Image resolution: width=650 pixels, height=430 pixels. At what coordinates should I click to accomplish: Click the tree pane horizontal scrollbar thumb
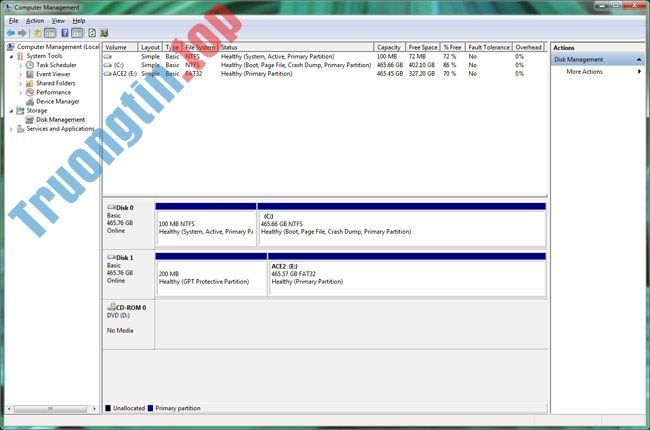50,409
